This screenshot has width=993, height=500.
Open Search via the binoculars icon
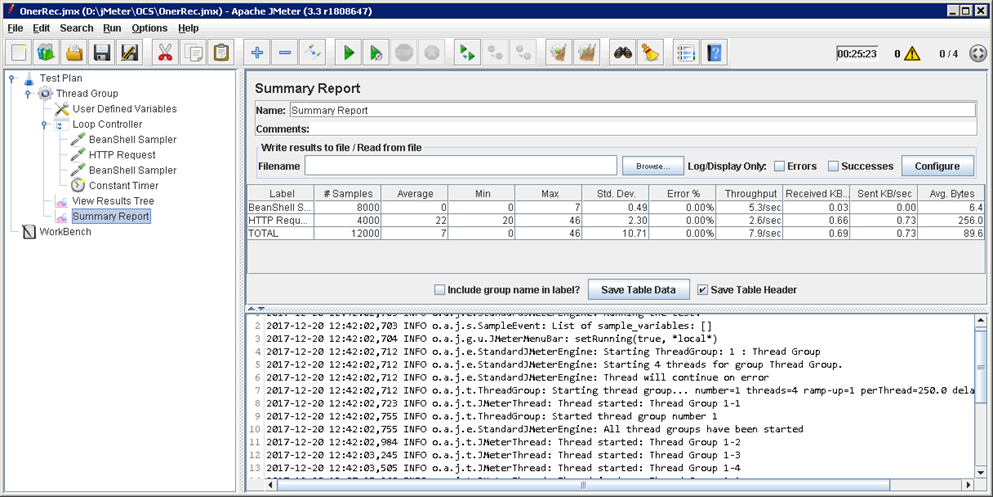coord(623,53)
